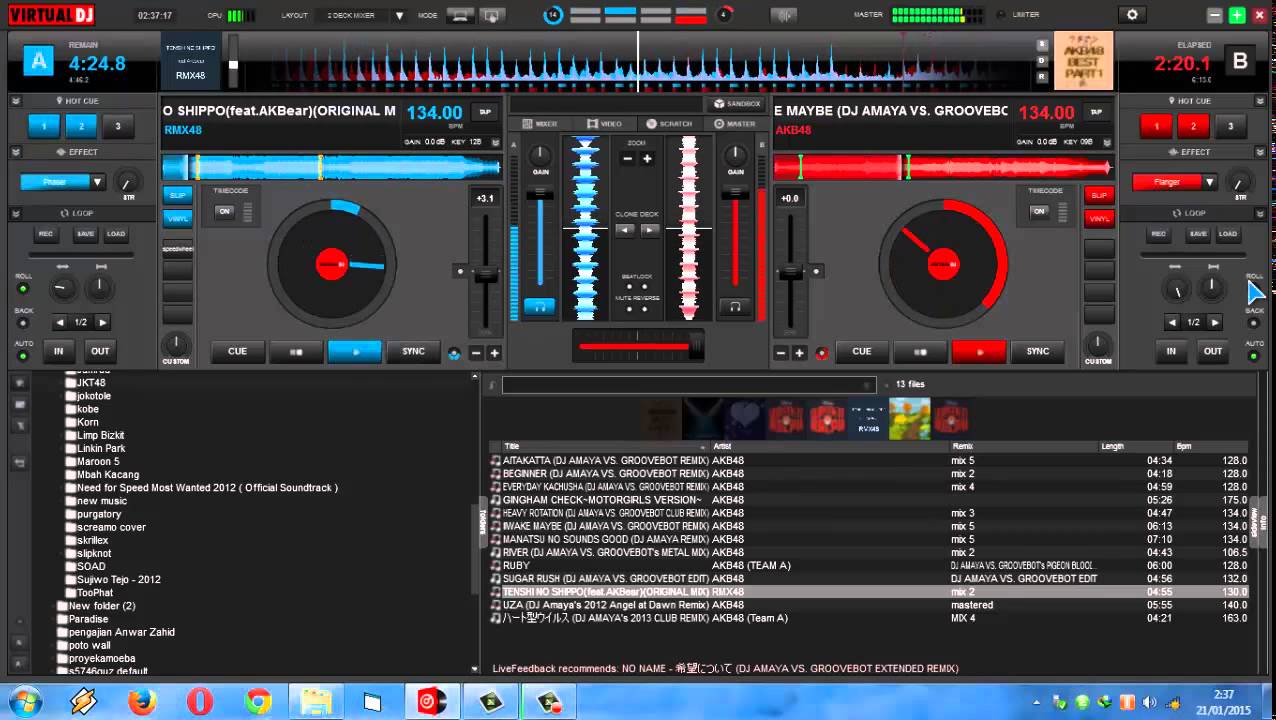Screen dimensions: 1276x720
Task: Click deck A stop button
Action: click(295, 351)
